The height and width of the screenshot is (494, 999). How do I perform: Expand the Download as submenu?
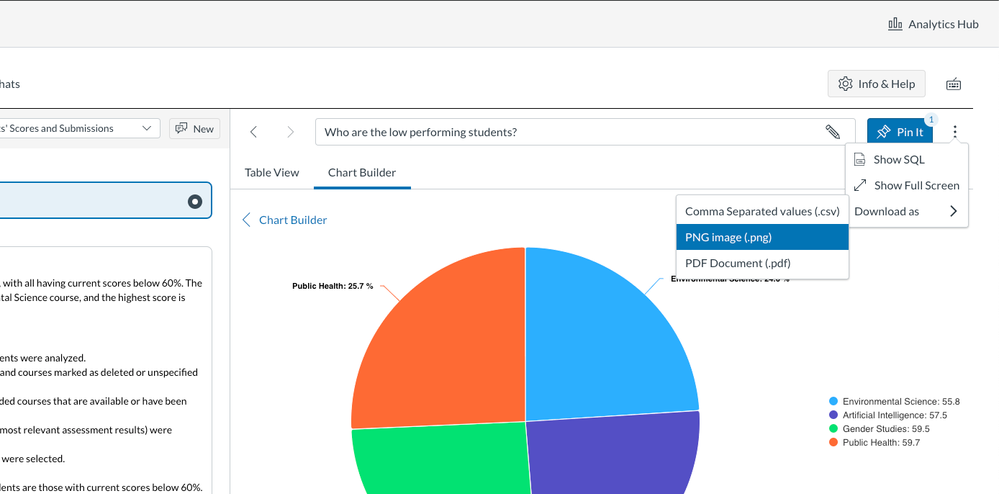(906, 211)
